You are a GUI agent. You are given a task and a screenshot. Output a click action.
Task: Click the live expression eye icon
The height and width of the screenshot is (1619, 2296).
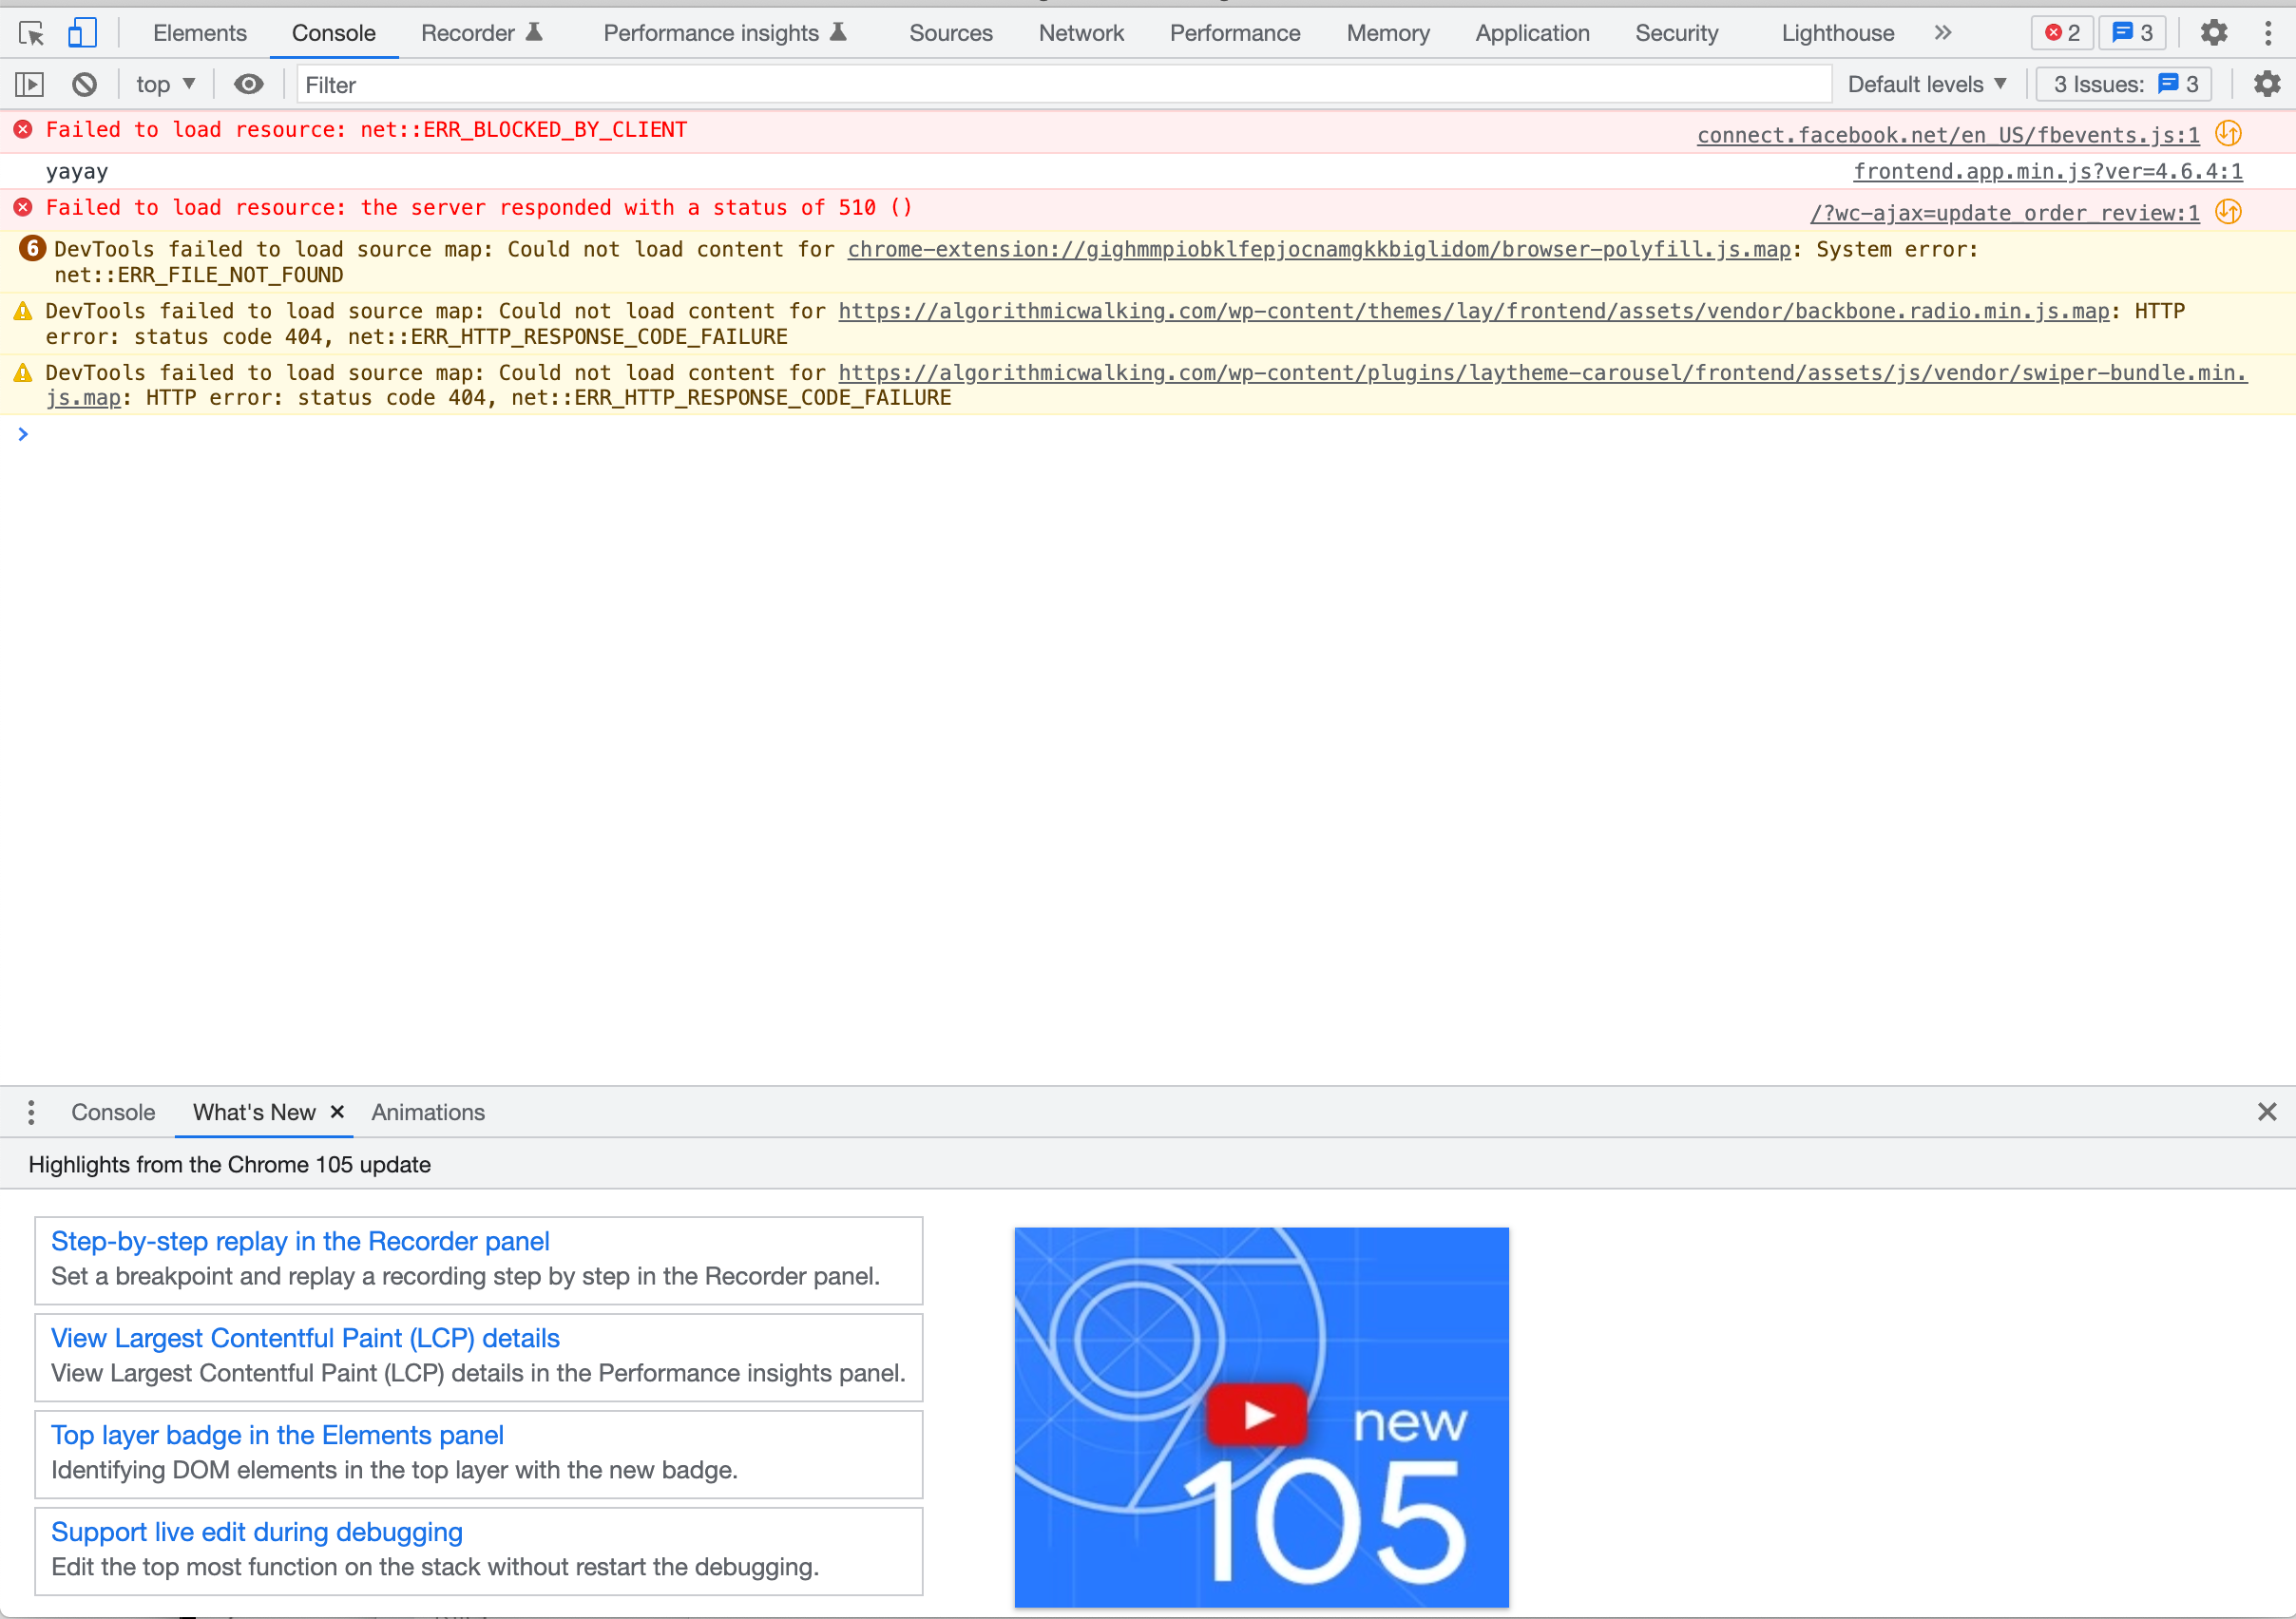point(248,85)
